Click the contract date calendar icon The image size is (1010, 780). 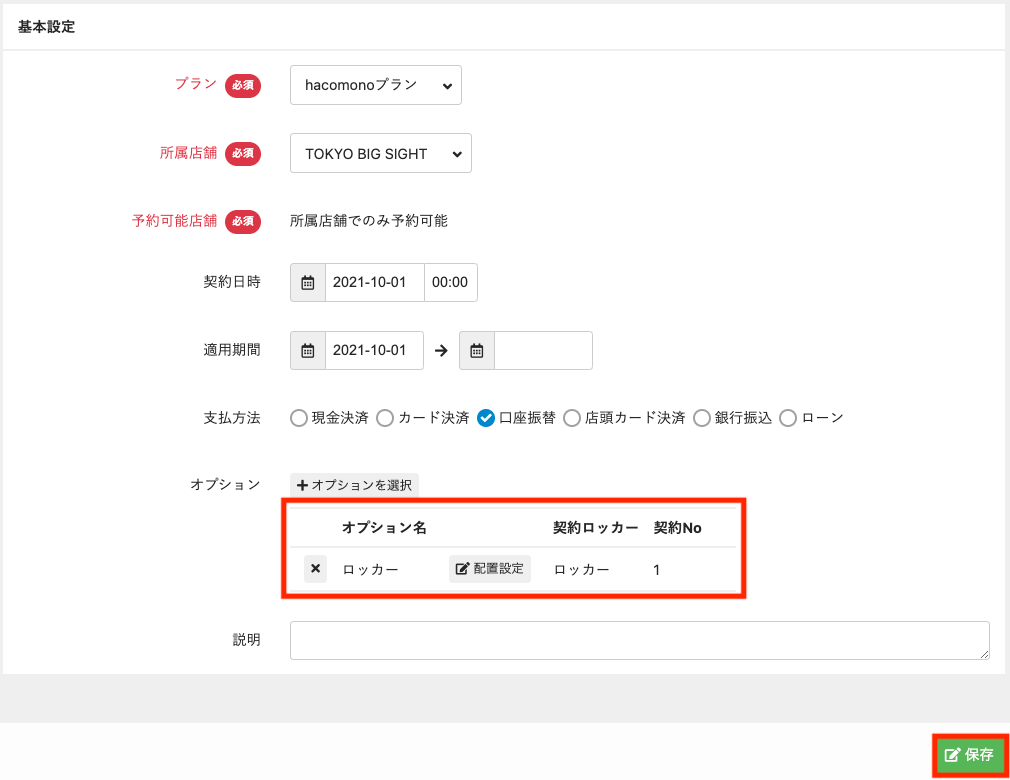pyautogui.click(x=308, y=283)
